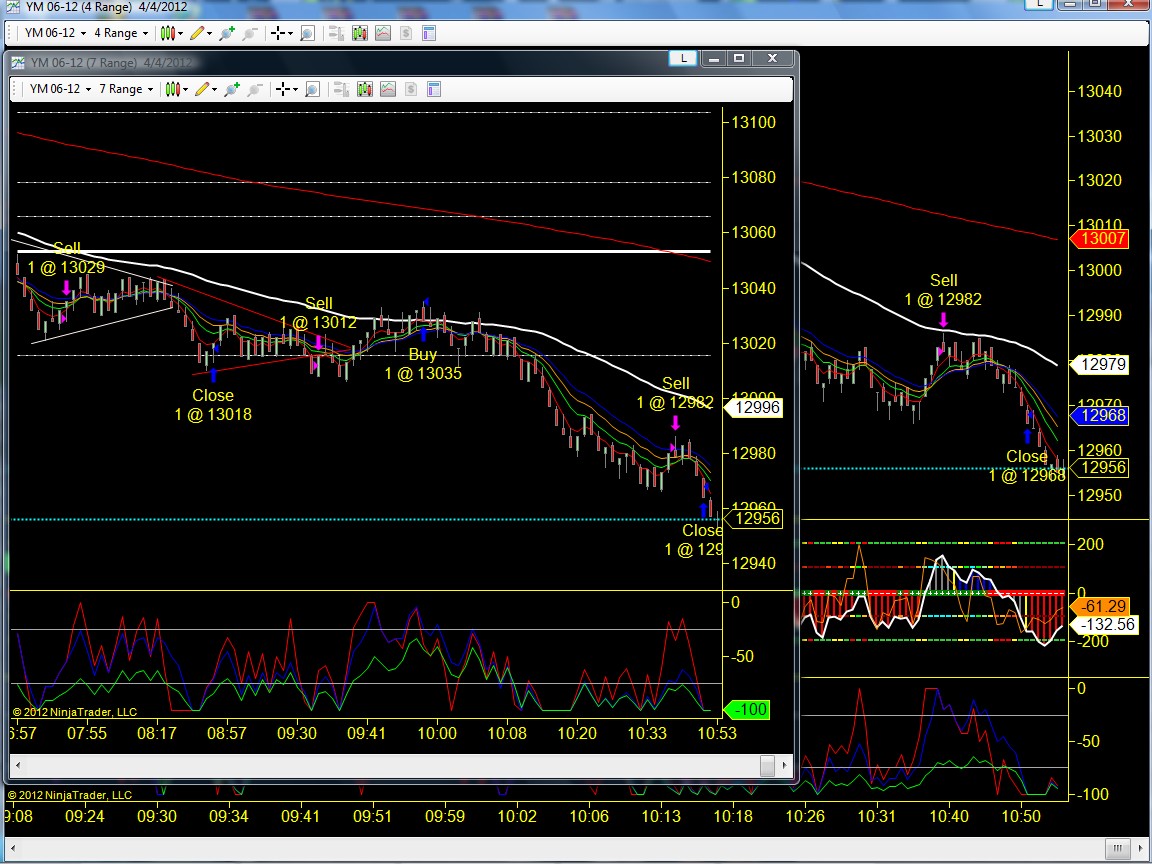Click the 12996 price marker on 7 Range axis
This screenshot has width=1152, height=864.
[x=755, y=407]
